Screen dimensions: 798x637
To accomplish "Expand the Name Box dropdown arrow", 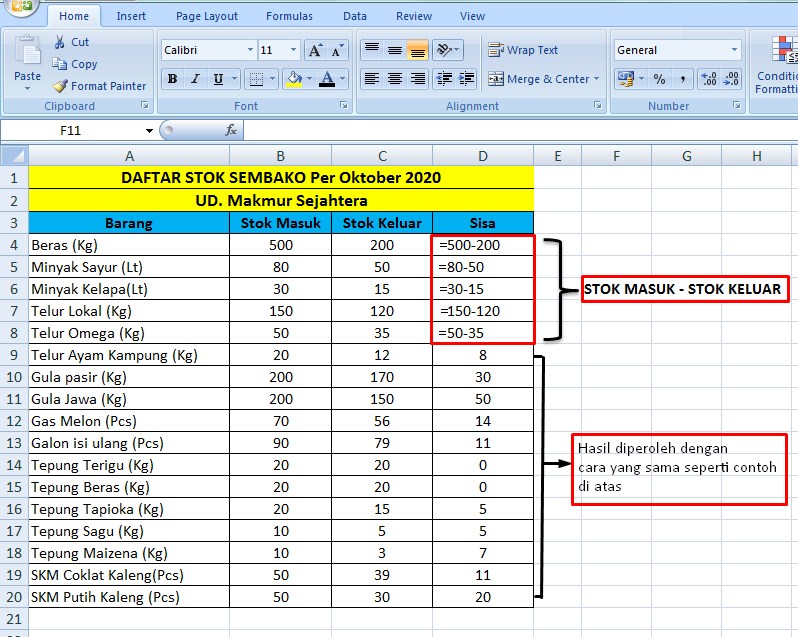I will [149, 131].
